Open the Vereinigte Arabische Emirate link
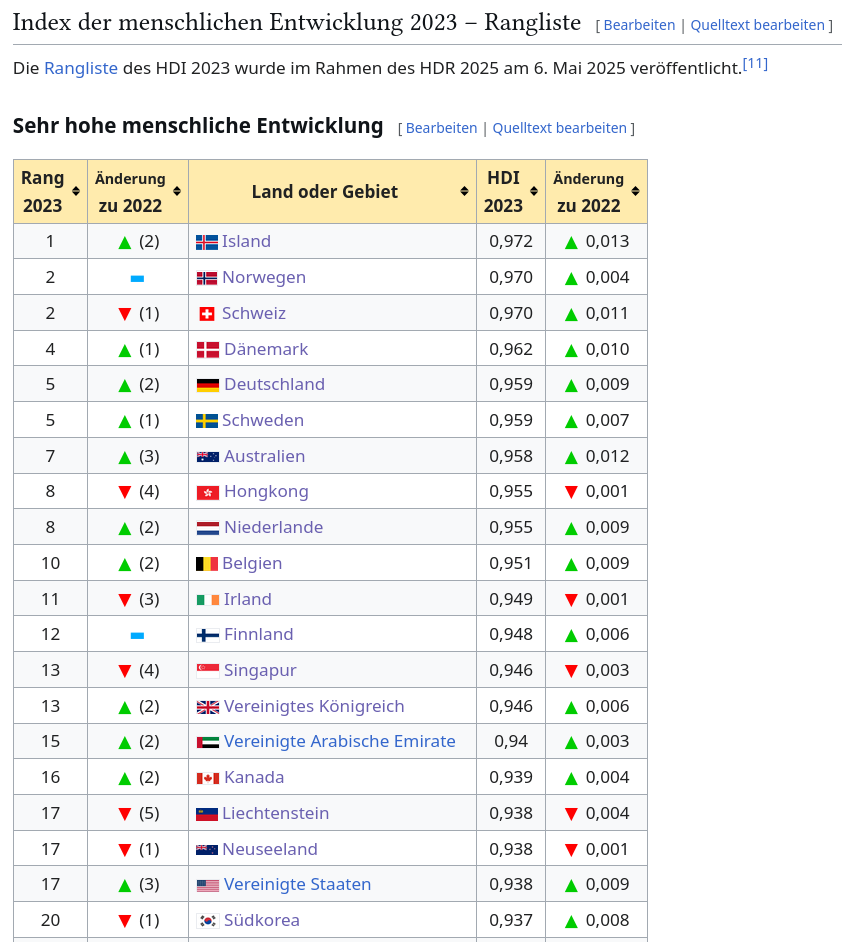The image size is (842, 942). pyautogui.click(x=339, y=741)
